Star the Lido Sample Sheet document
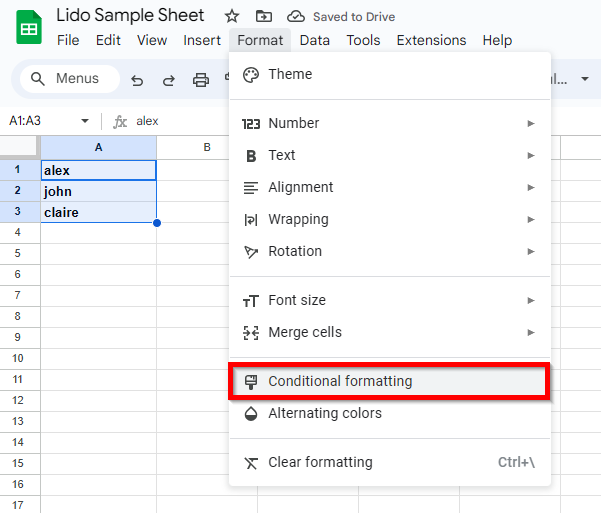 [x=232, y=16]
